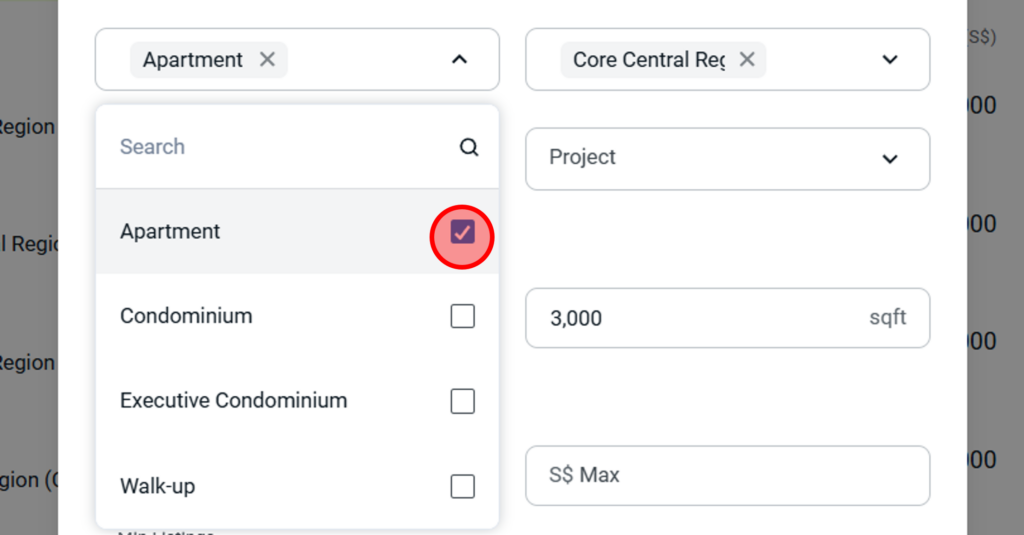Click the Project placeholder text
Screen dimensions: 1024x535
tap(582, 158)
